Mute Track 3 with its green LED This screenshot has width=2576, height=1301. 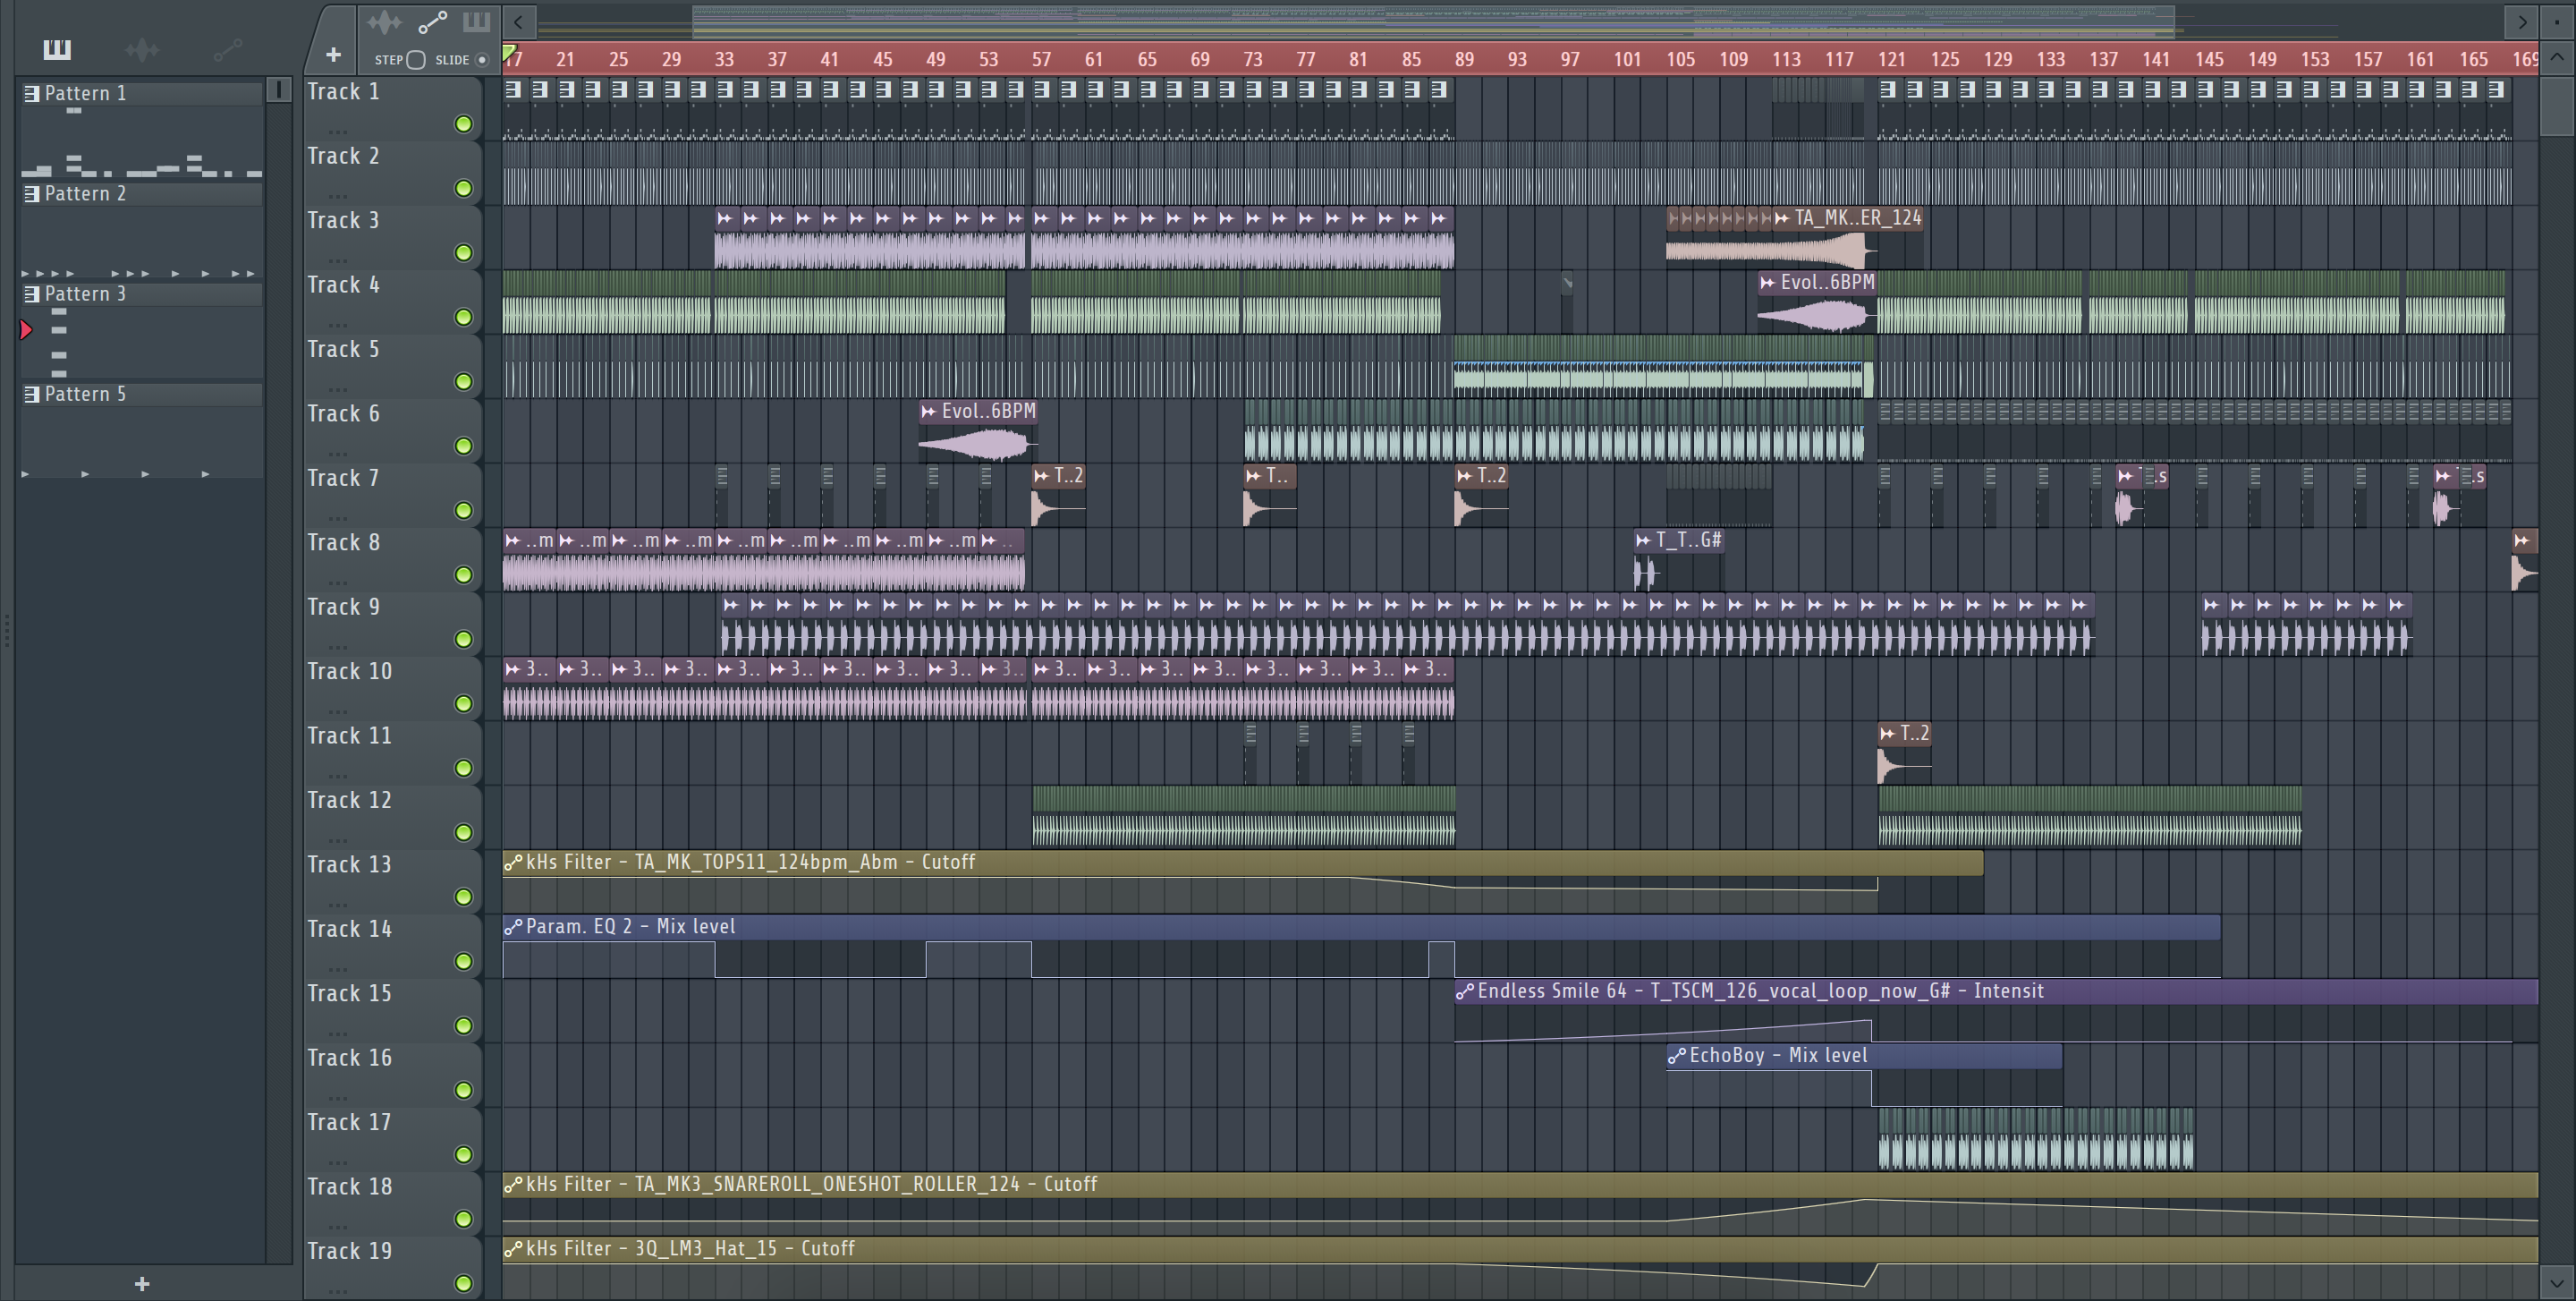pos(463,253)
